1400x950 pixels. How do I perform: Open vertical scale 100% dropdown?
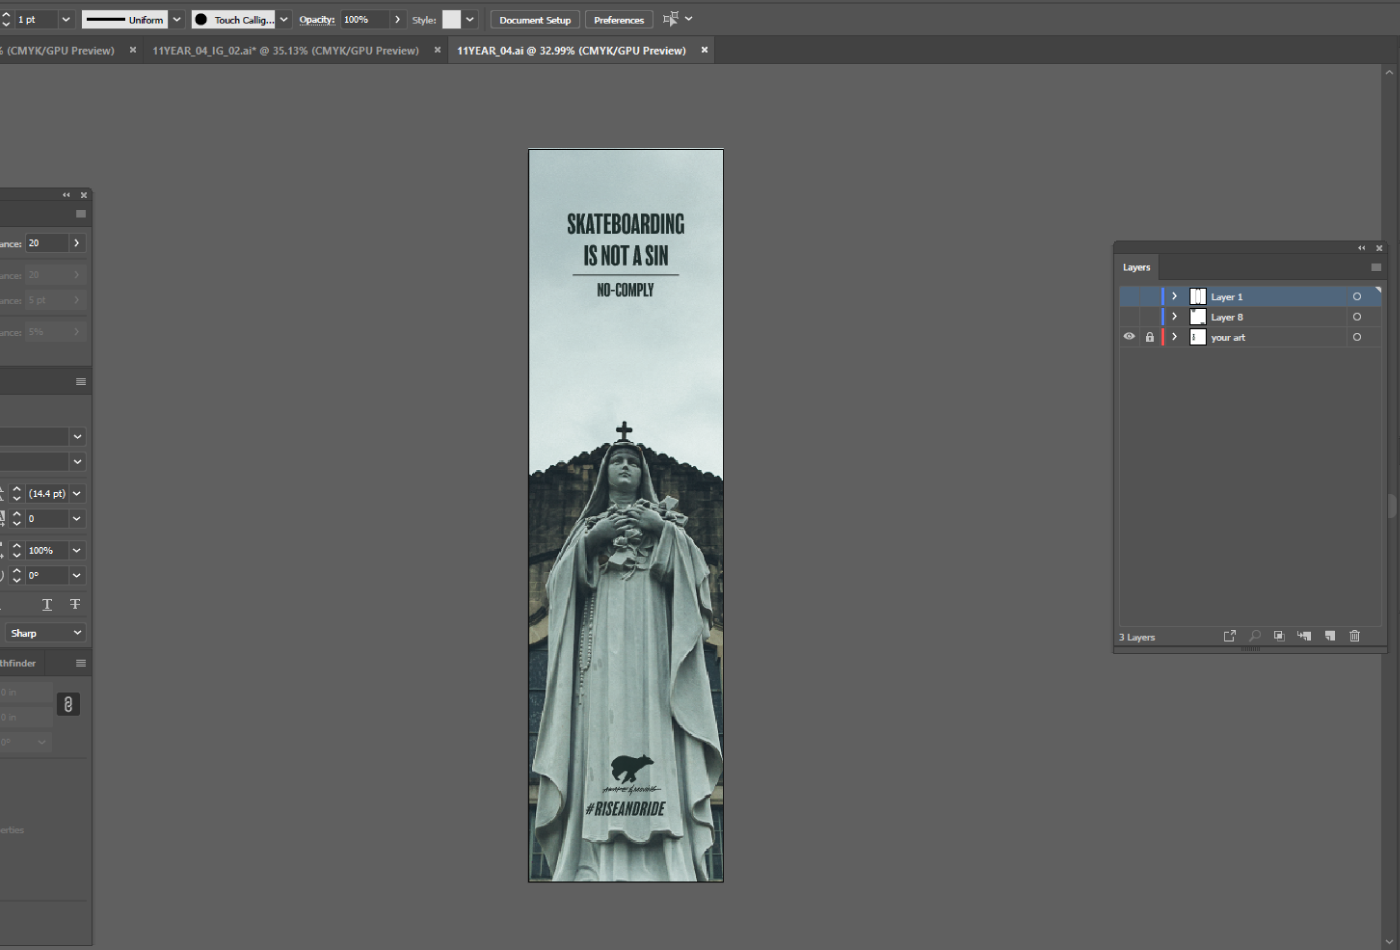click(76, 551)
